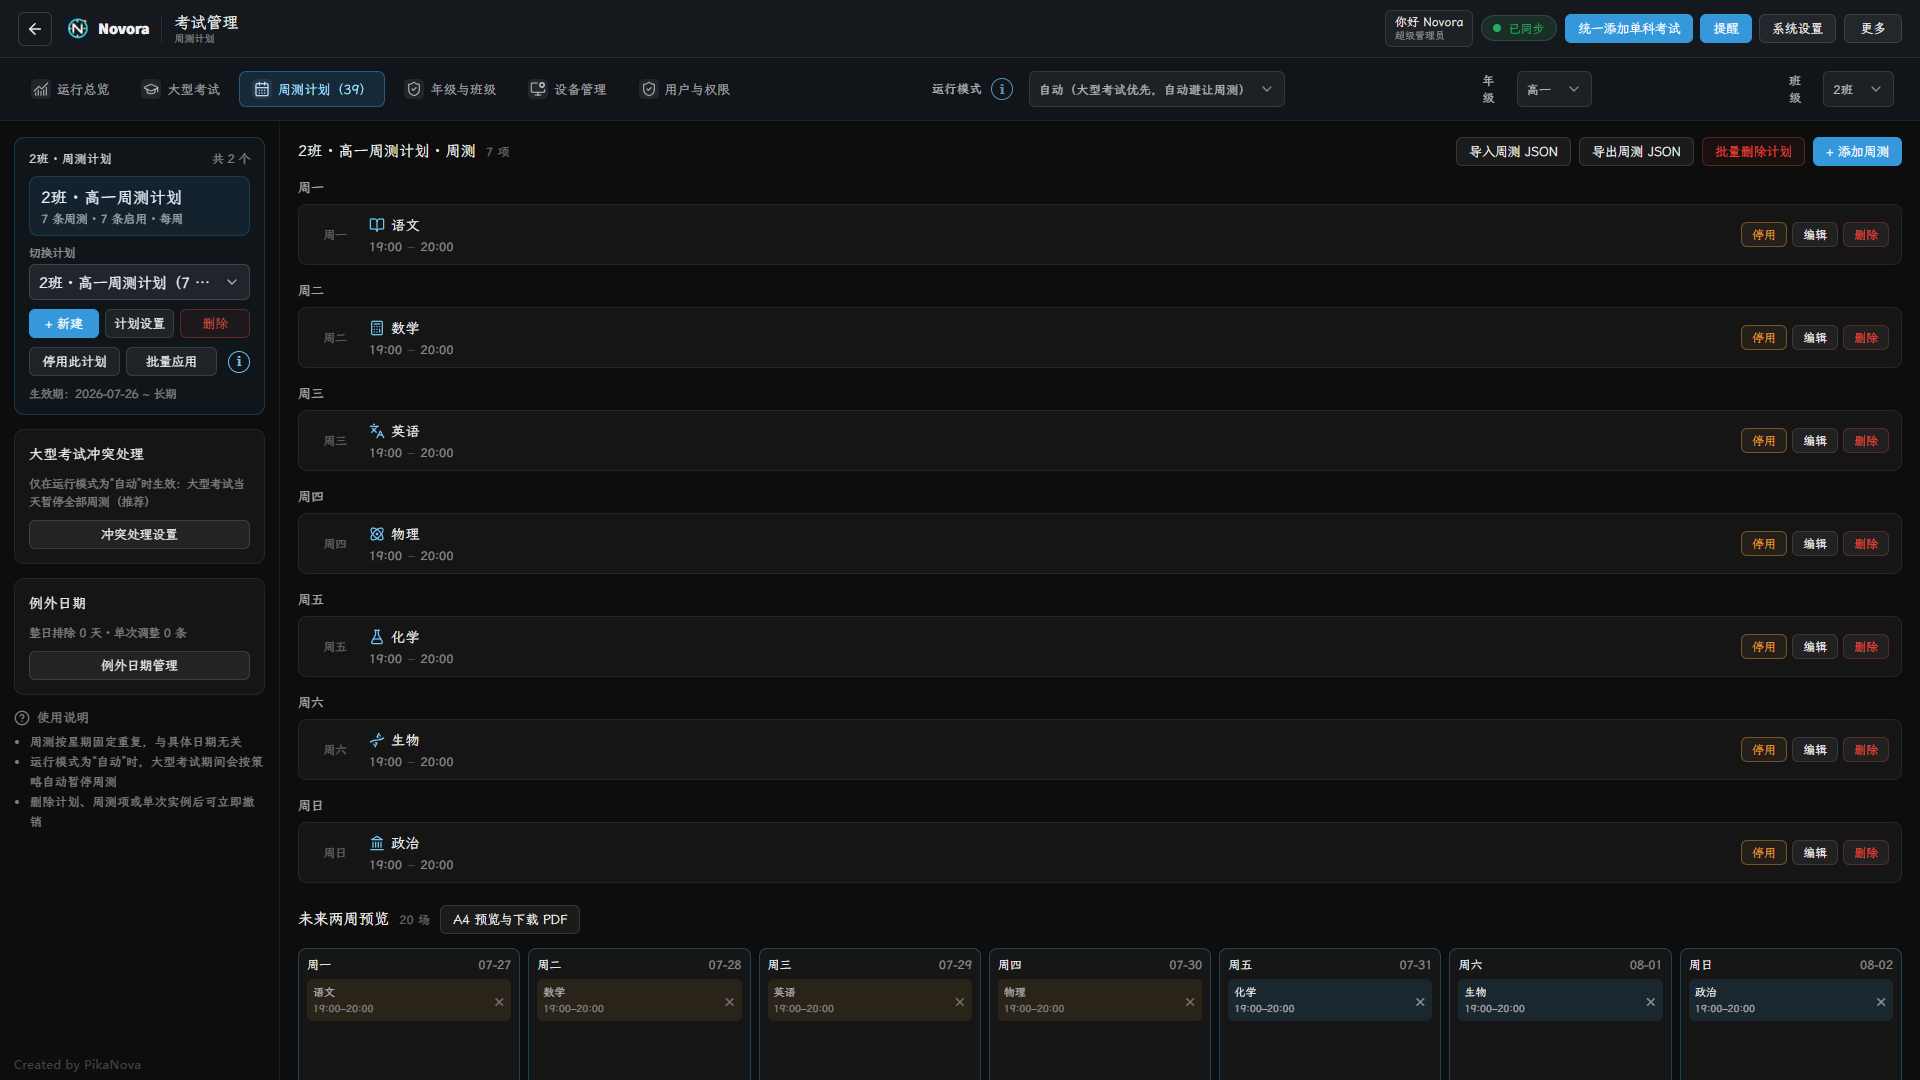This screenshot has height=1080, width=1920.
Task: Click the 添加周测 button
Action: tap(1857, 152)
